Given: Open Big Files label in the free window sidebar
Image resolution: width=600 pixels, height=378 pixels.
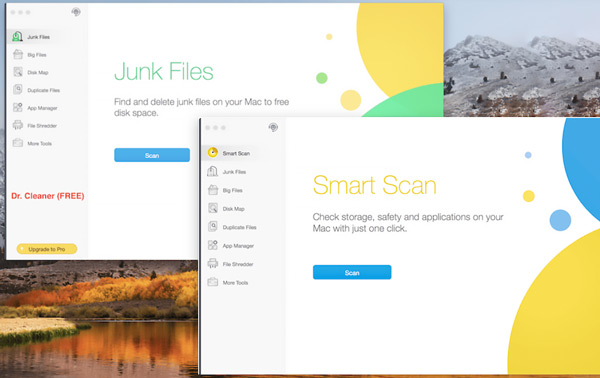Looking at the screenshot, I should (x=37, y=55).
